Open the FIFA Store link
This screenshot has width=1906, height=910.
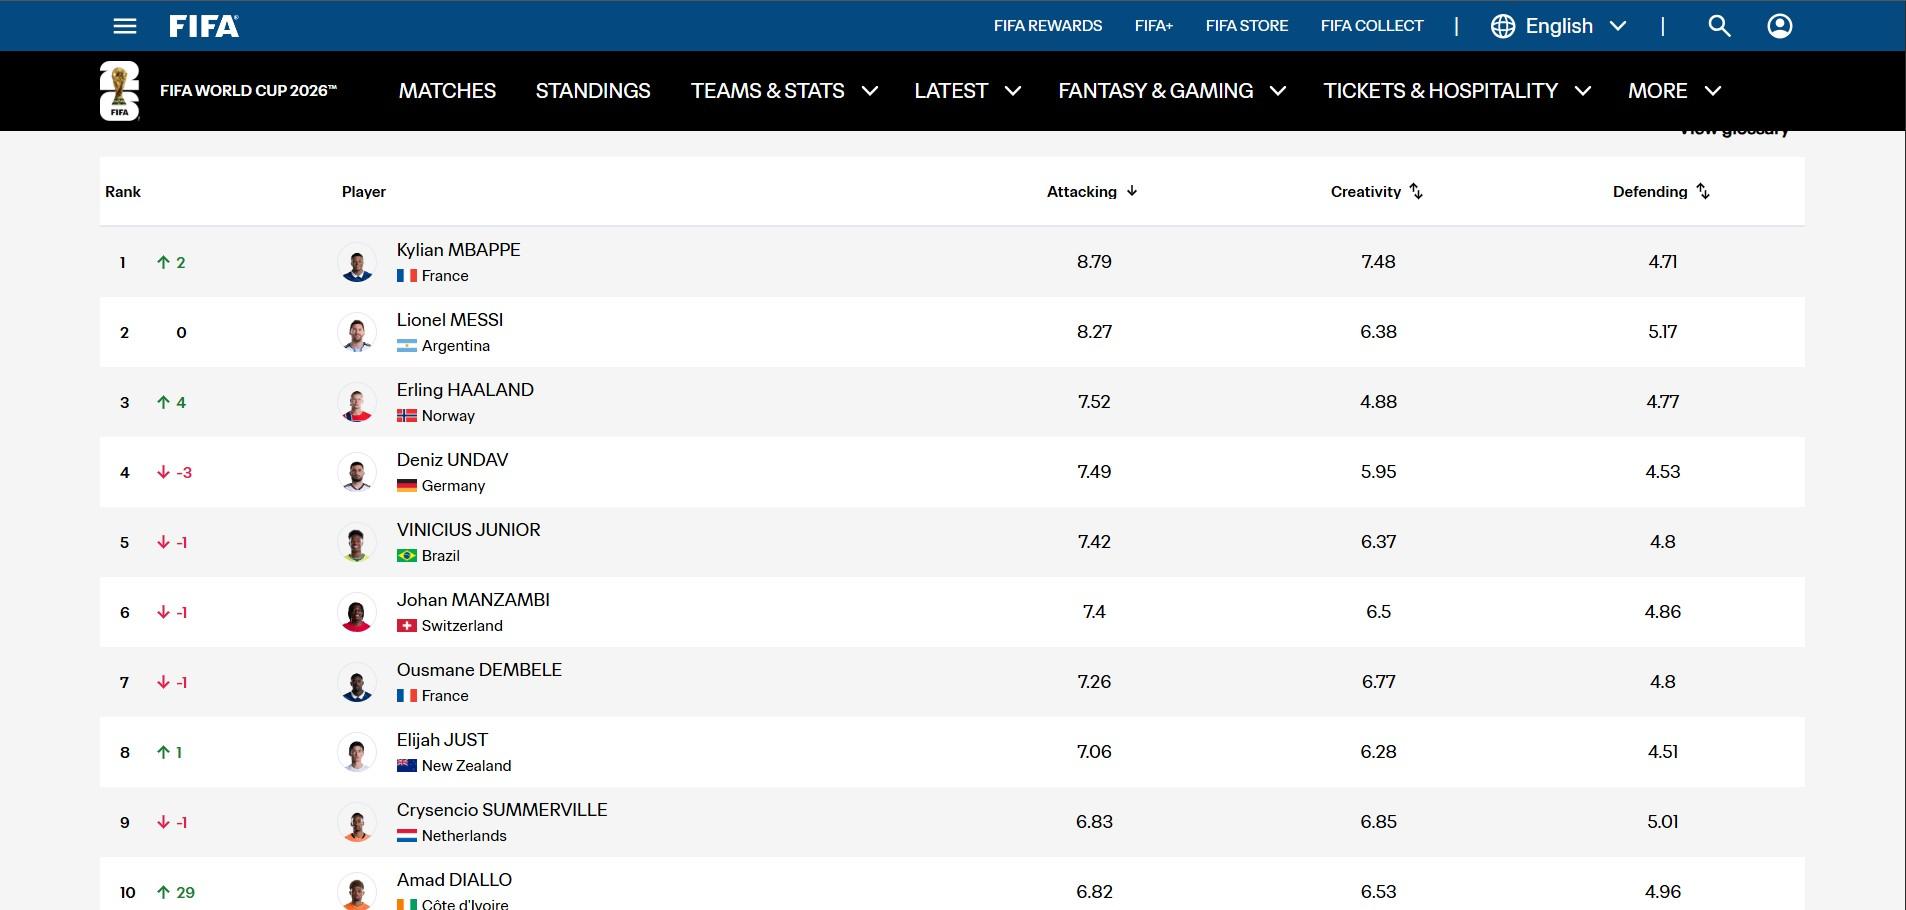(1247, 26)
